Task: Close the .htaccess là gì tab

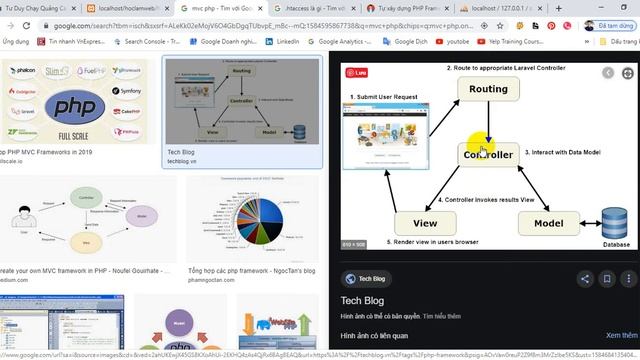Action: [x=353, y=8]
